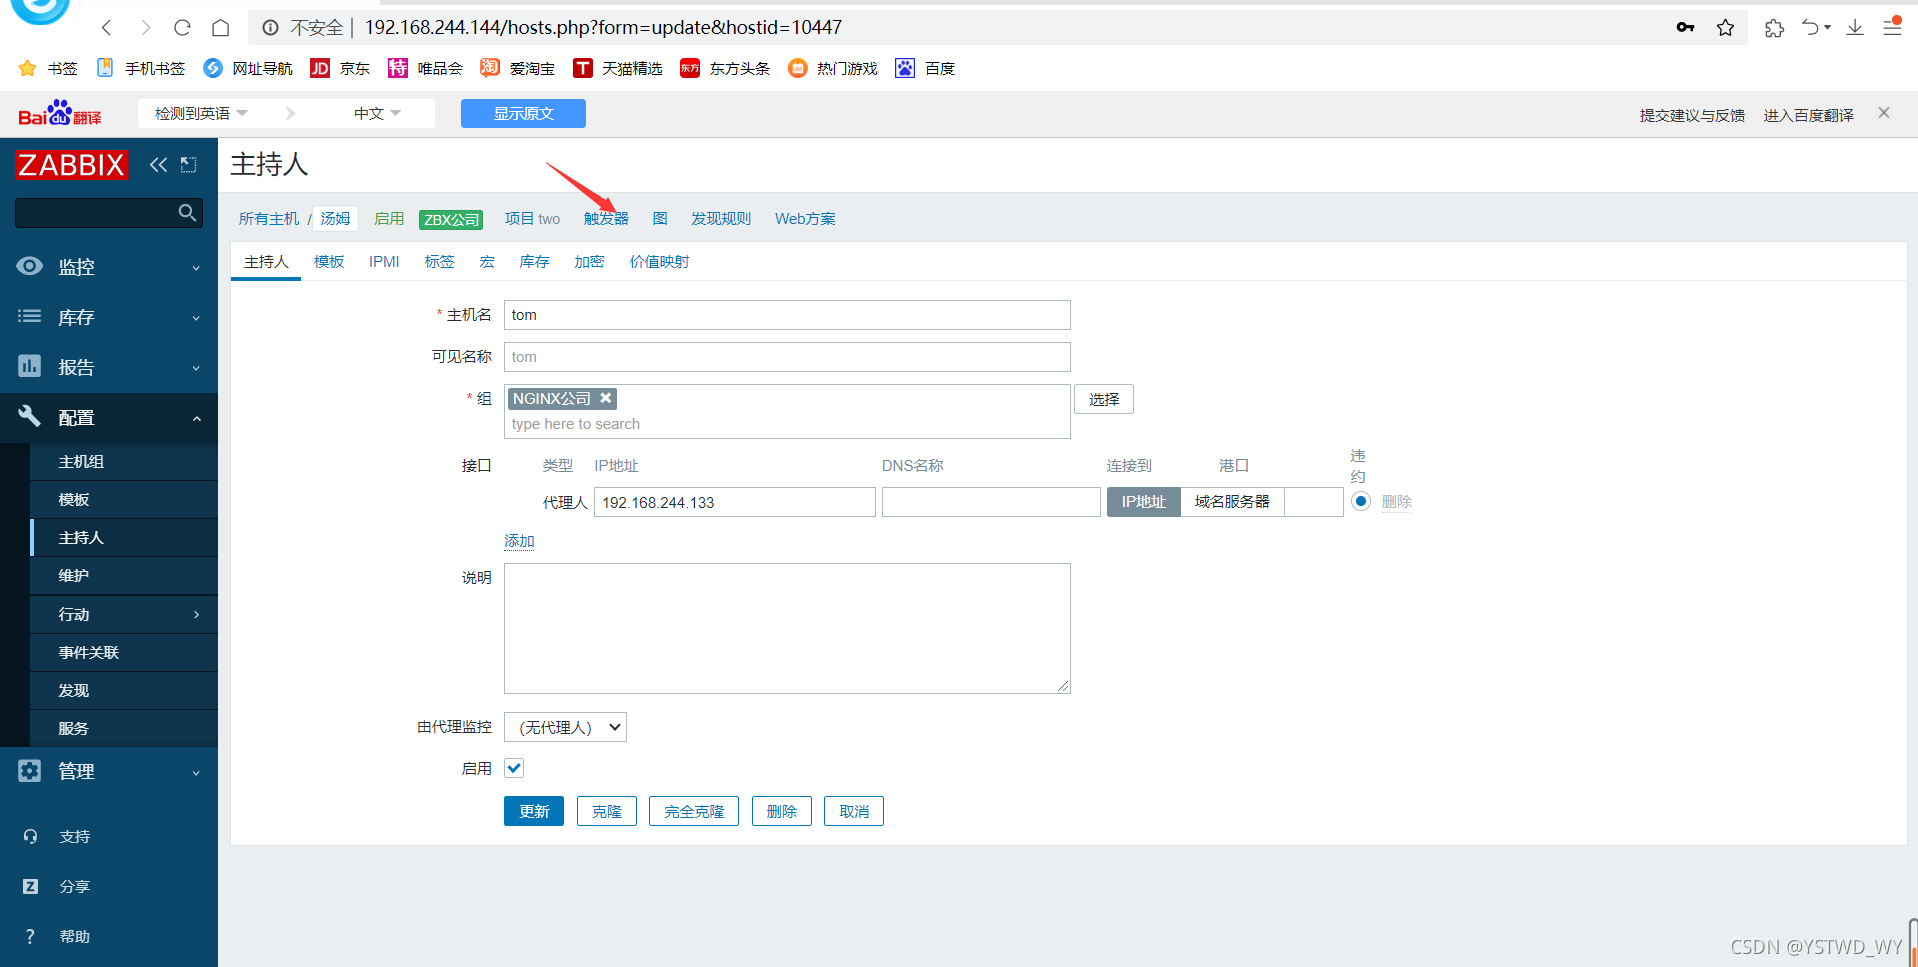
Task: Open the 触发器 triggers link
Action: click(606, 218)
